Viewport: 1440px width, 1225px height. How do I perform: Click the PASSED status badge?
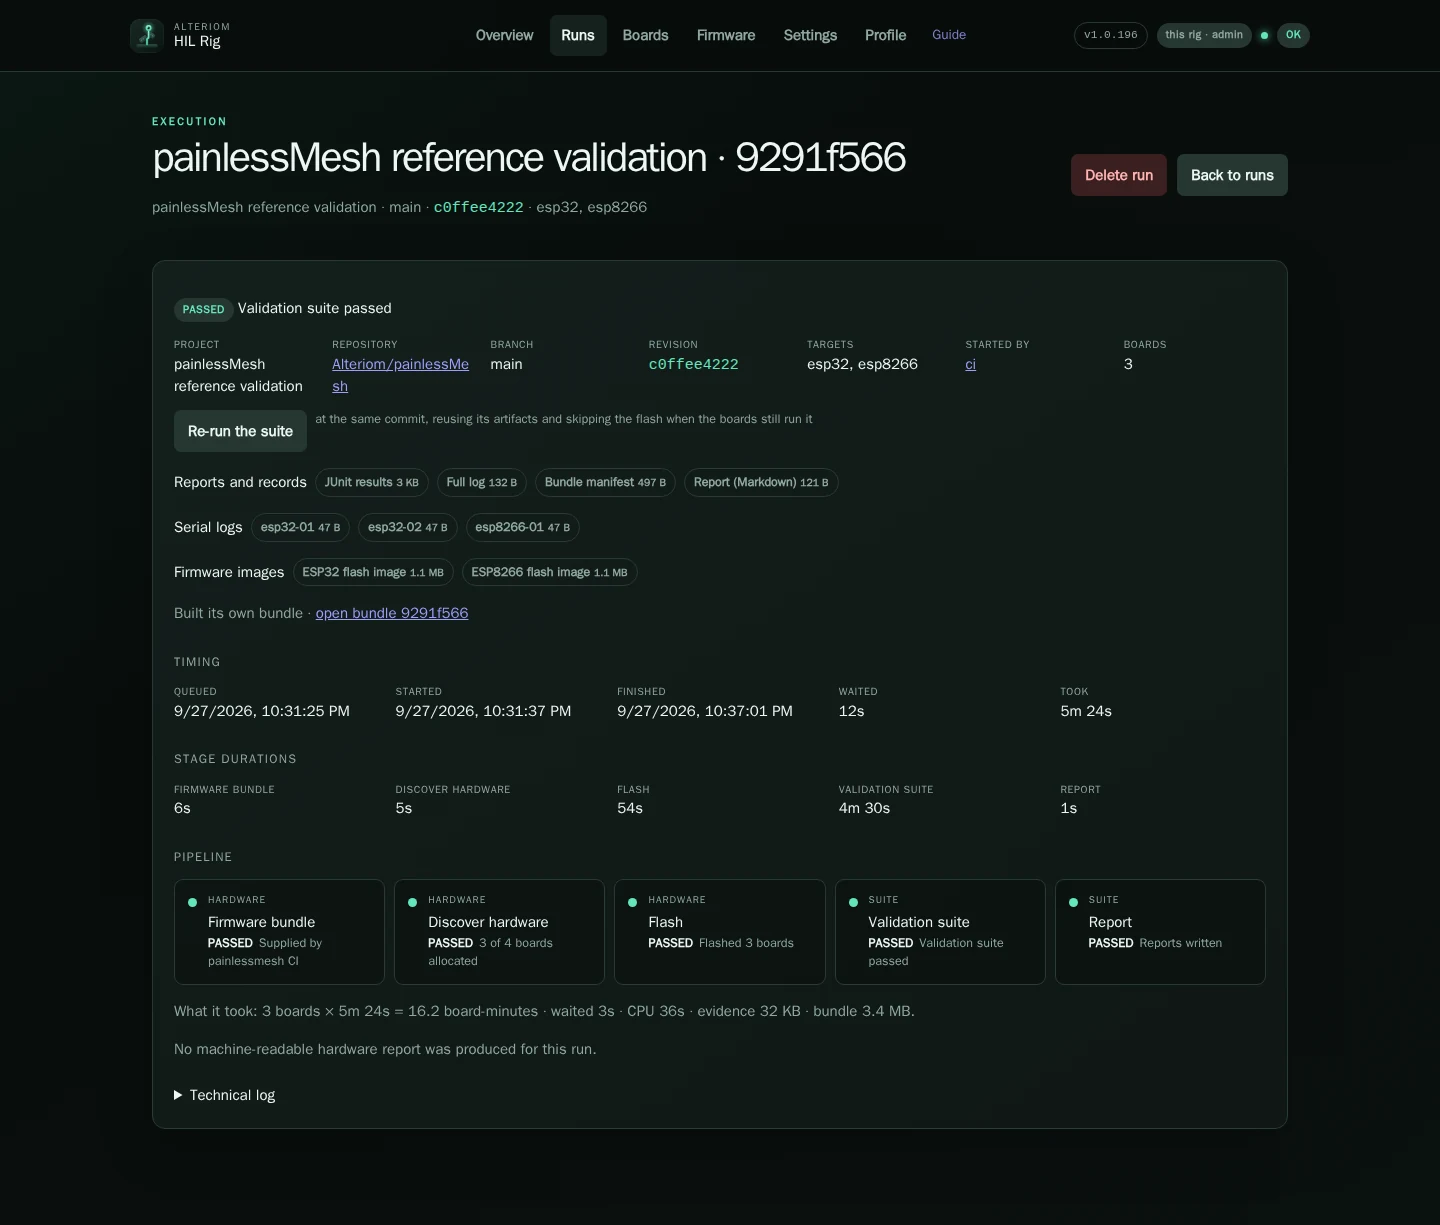tap(203, 310)
